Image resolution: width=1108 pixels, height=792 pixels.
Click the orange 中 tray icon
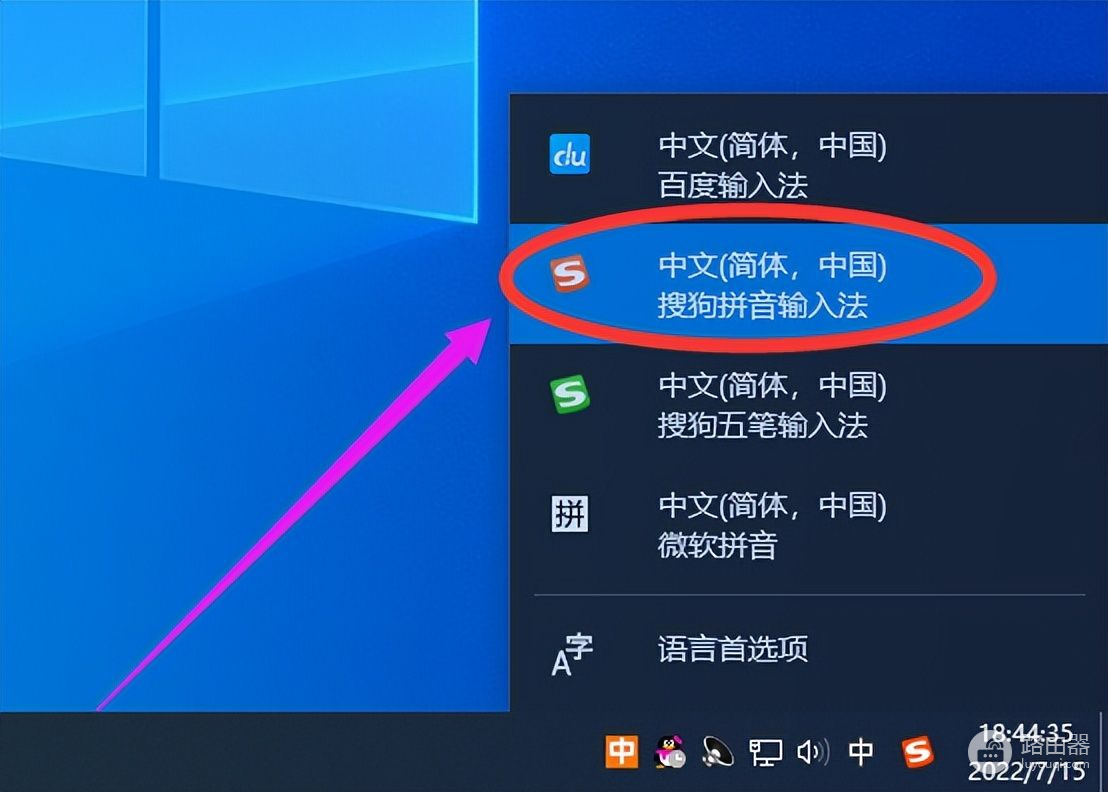(621, 751)
